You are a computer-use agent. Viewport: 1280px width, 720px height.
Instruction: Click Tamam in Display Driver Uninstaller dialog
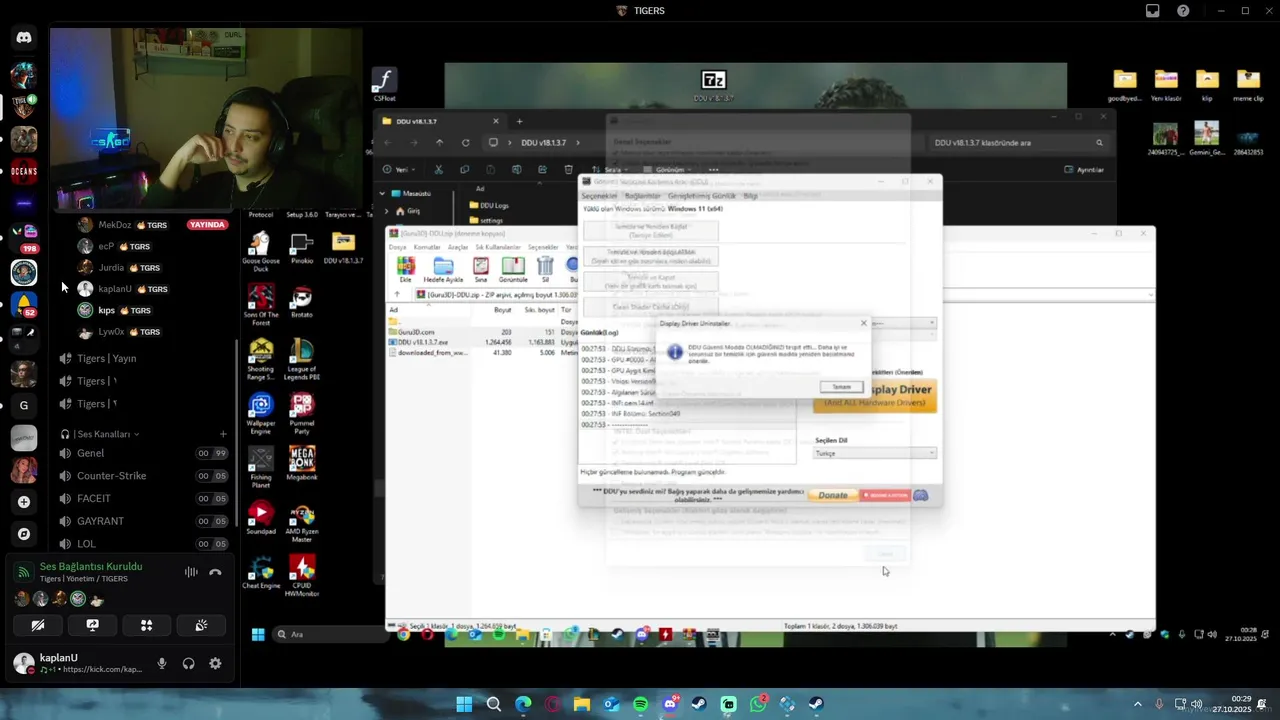841,387
